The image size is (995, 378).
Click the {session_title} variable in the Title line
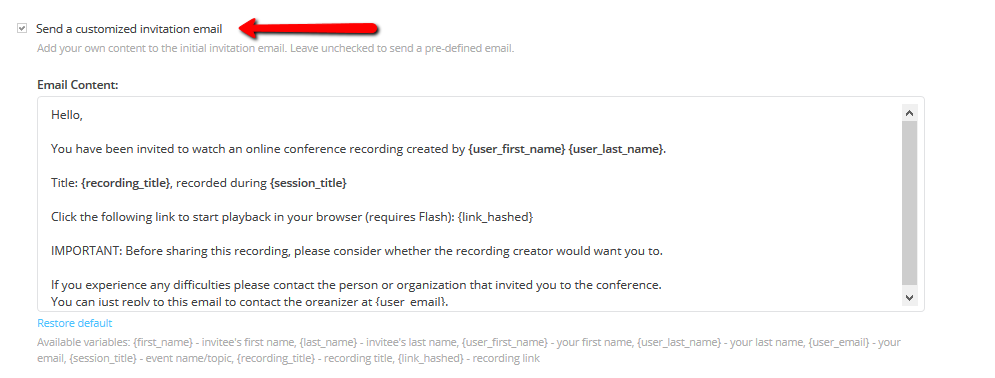308,183
